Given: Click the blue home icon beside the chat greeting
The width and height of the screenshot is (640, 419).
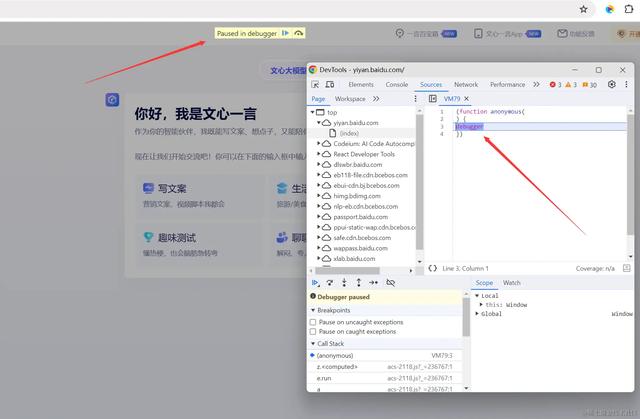Looking at the screenshot, I should click(x=112, y=100).
